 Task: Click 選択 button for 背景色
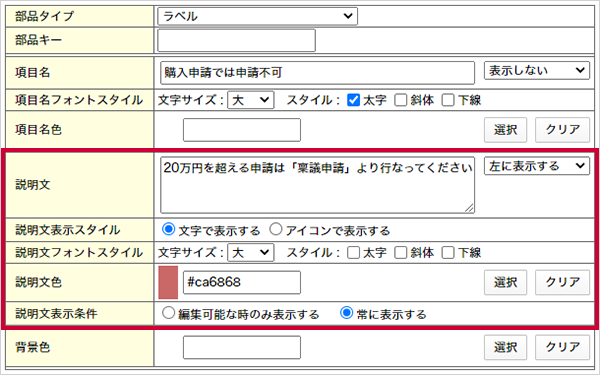(x=505, y=347)
